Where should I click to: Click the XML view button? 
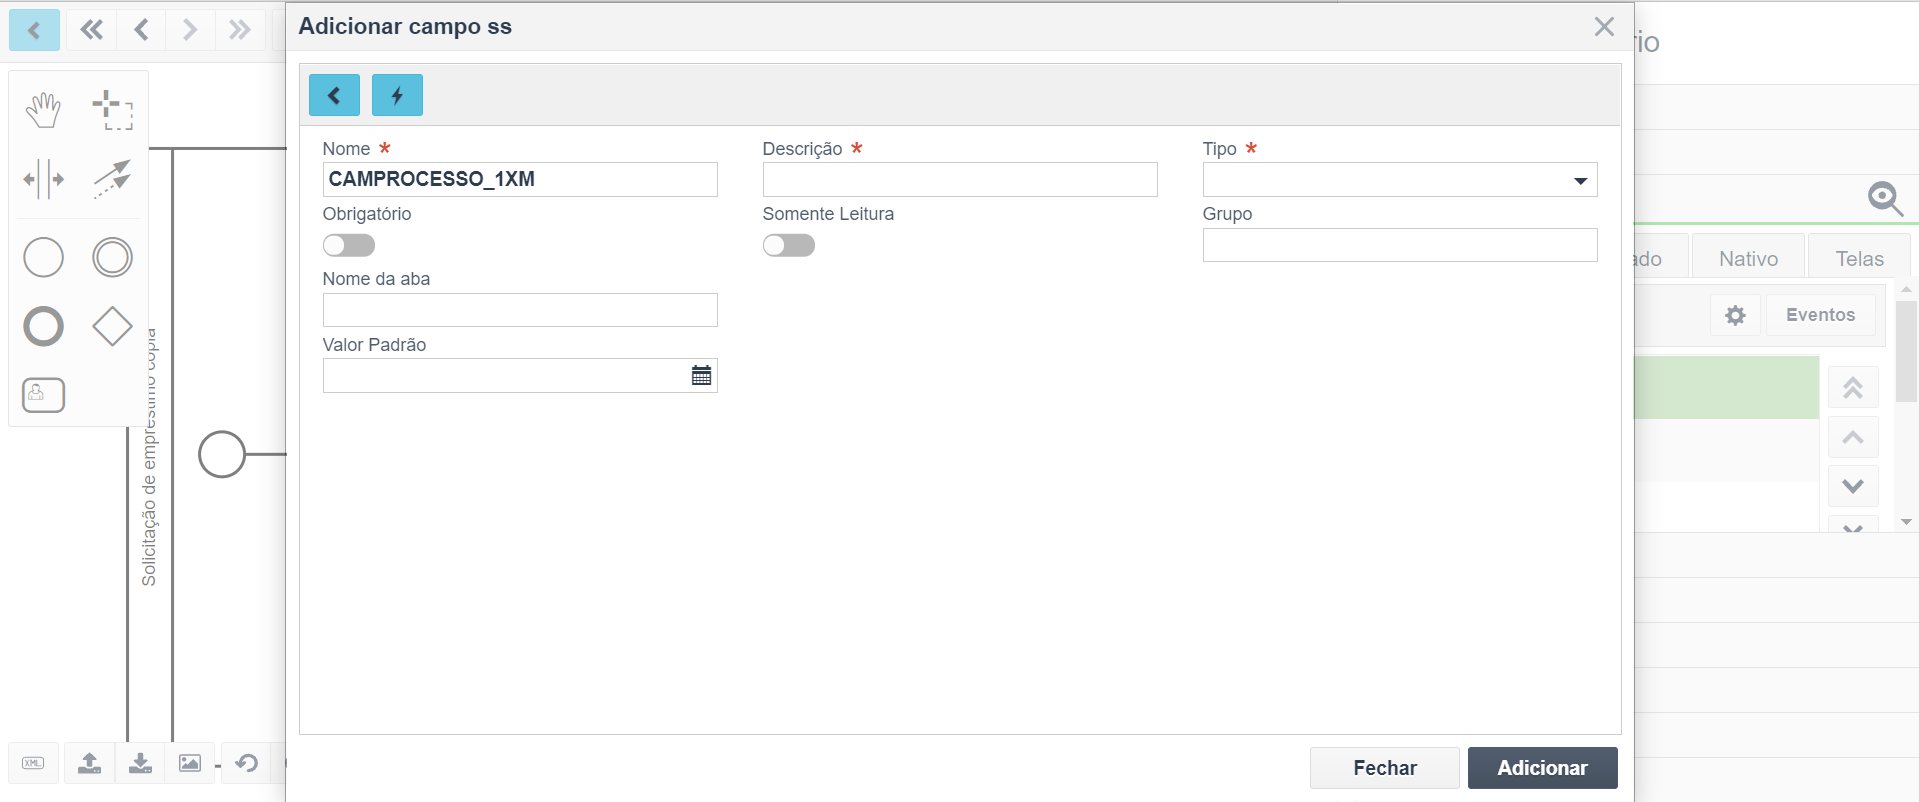[34, 763]
